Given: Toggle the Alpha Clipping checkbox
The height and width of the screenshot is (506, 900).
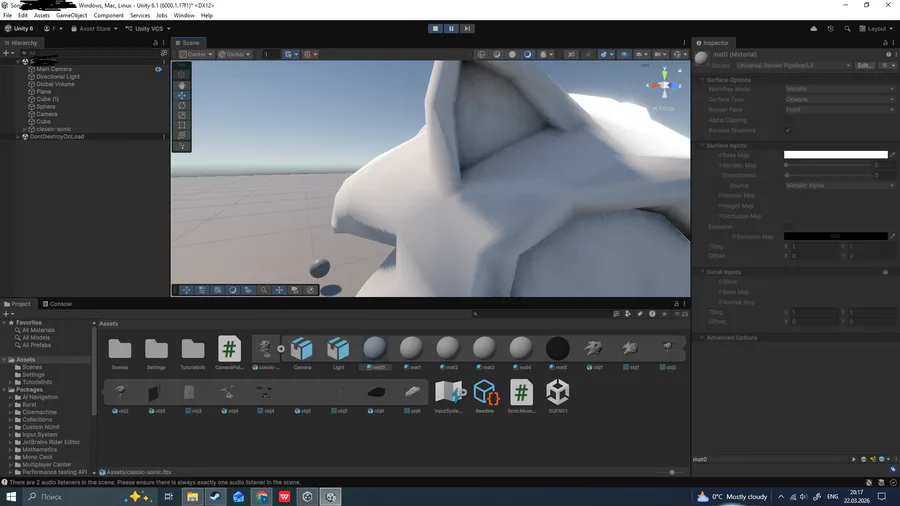Looking at the screenshot, I should point(788,120).
